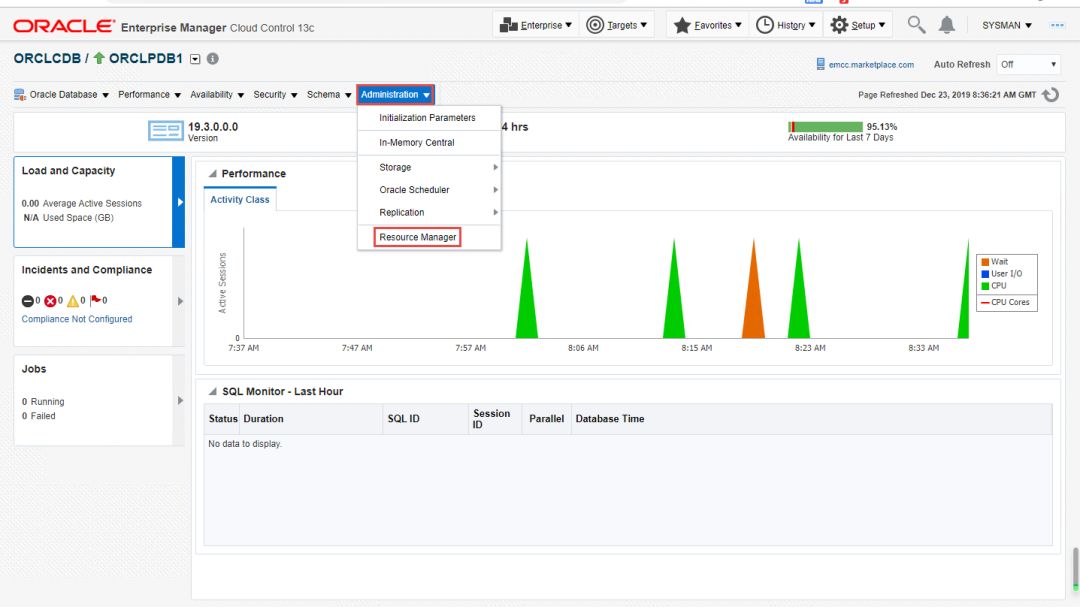
Task: Click the info icon beside ORCLPDB1
Action: [x=212, y=59]
